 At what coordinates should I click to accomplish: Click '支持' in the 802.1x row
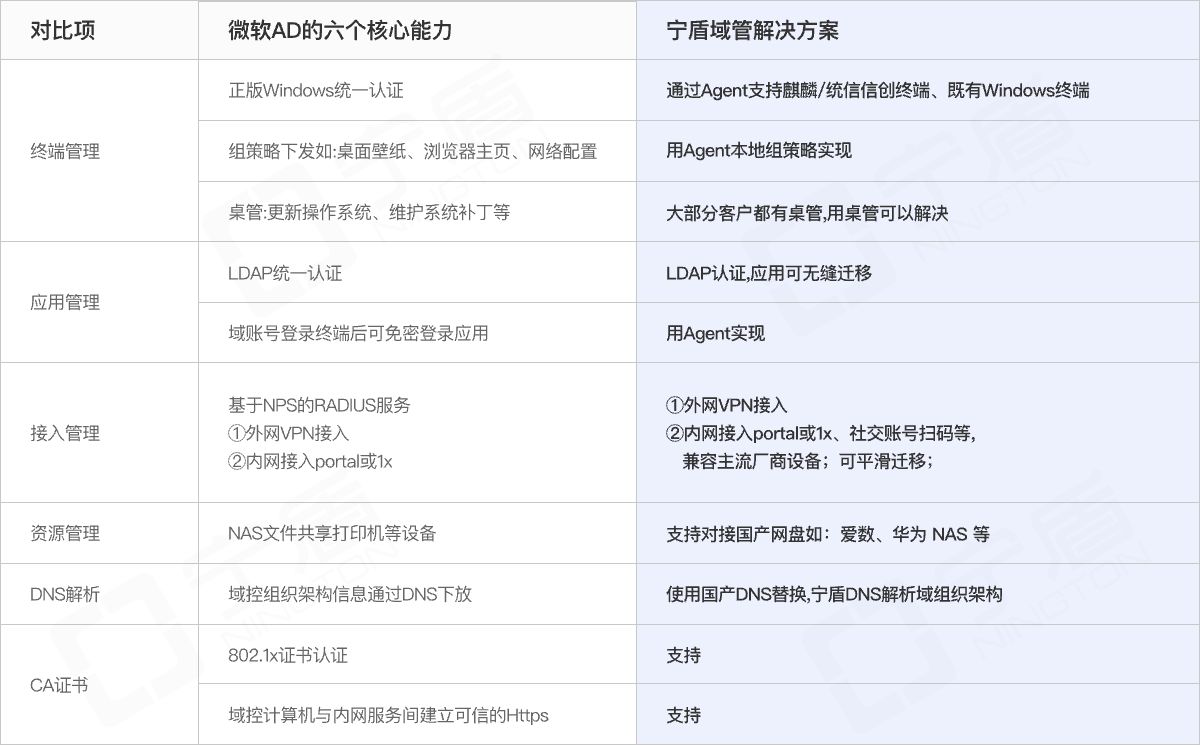[683, 655]
